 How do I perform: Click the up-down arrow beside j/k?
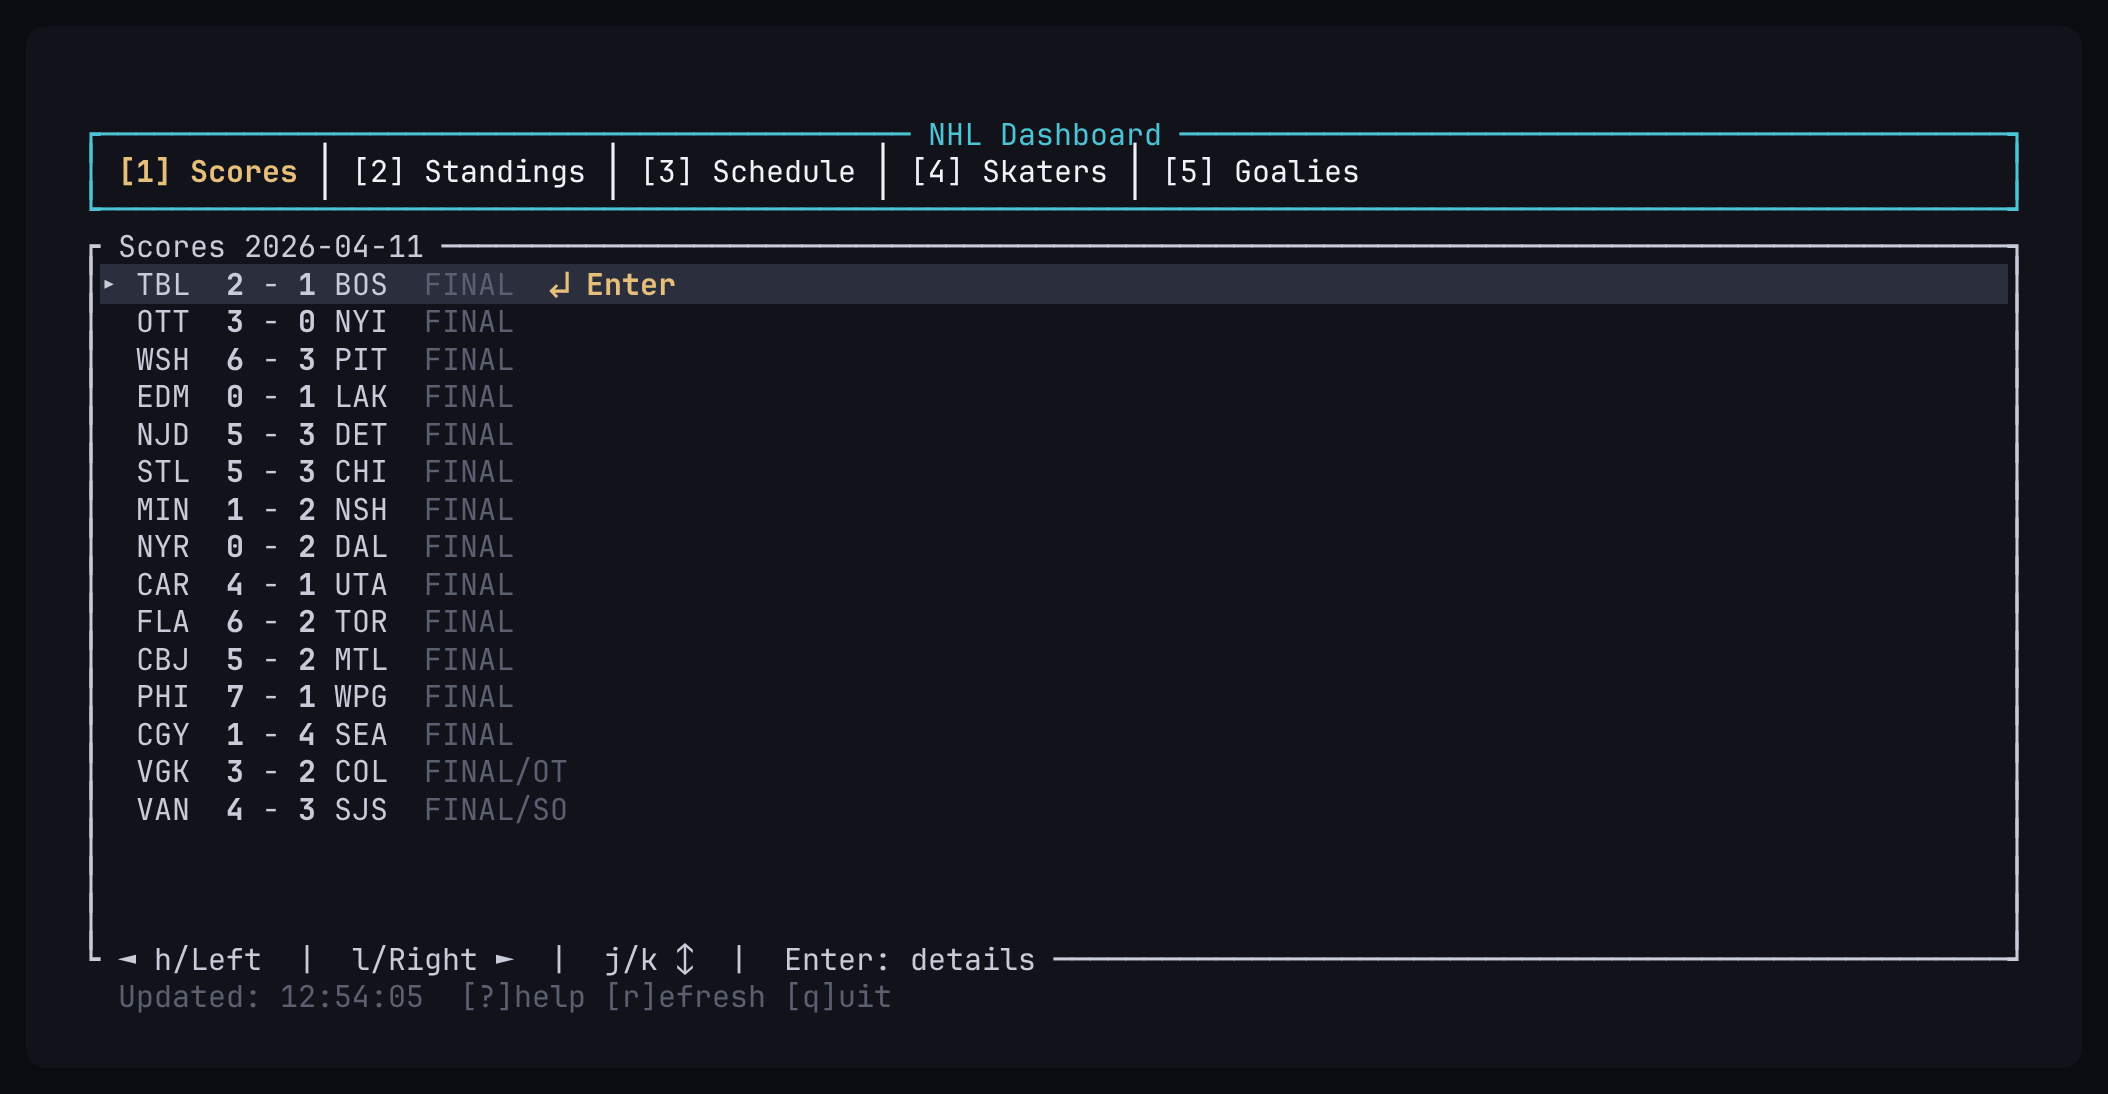coord(685,960)
